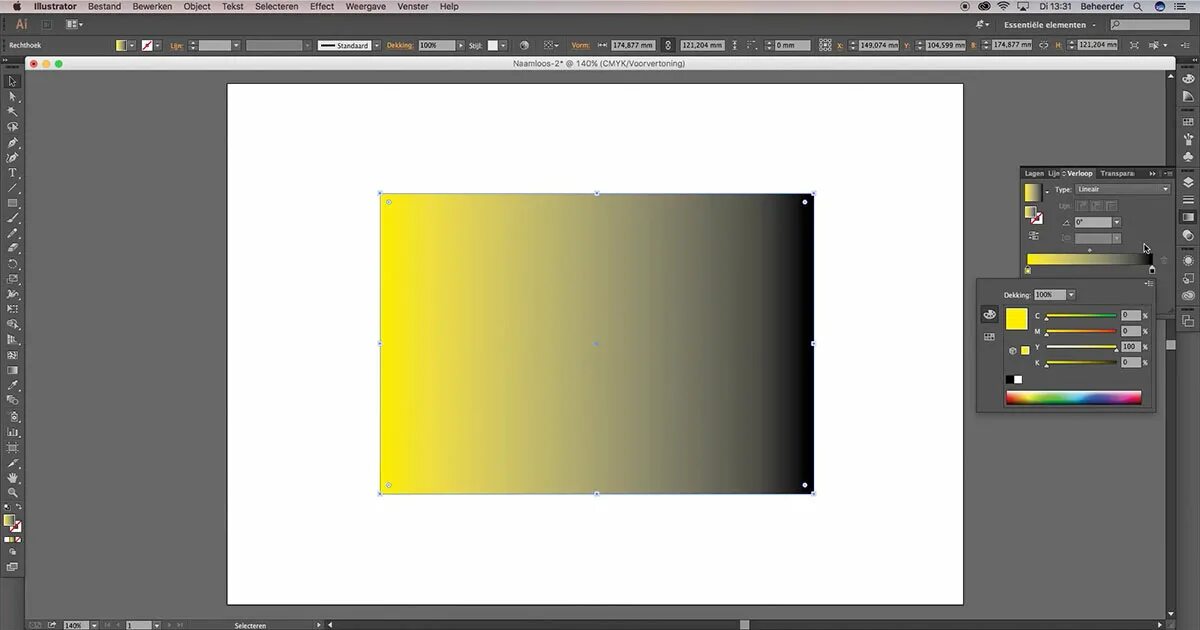Toggle the fill and stroke swatch in toolbox

pyautogui.click(x=12, y=522)
